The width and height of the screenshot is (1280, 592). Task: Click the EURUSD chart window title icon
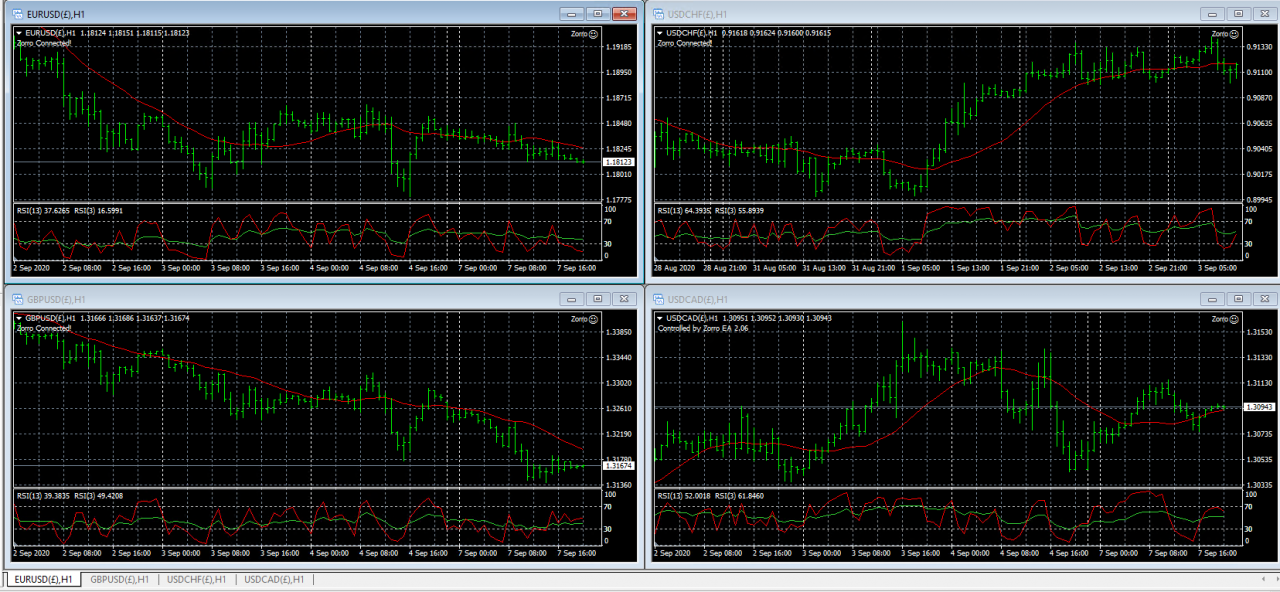17,14
